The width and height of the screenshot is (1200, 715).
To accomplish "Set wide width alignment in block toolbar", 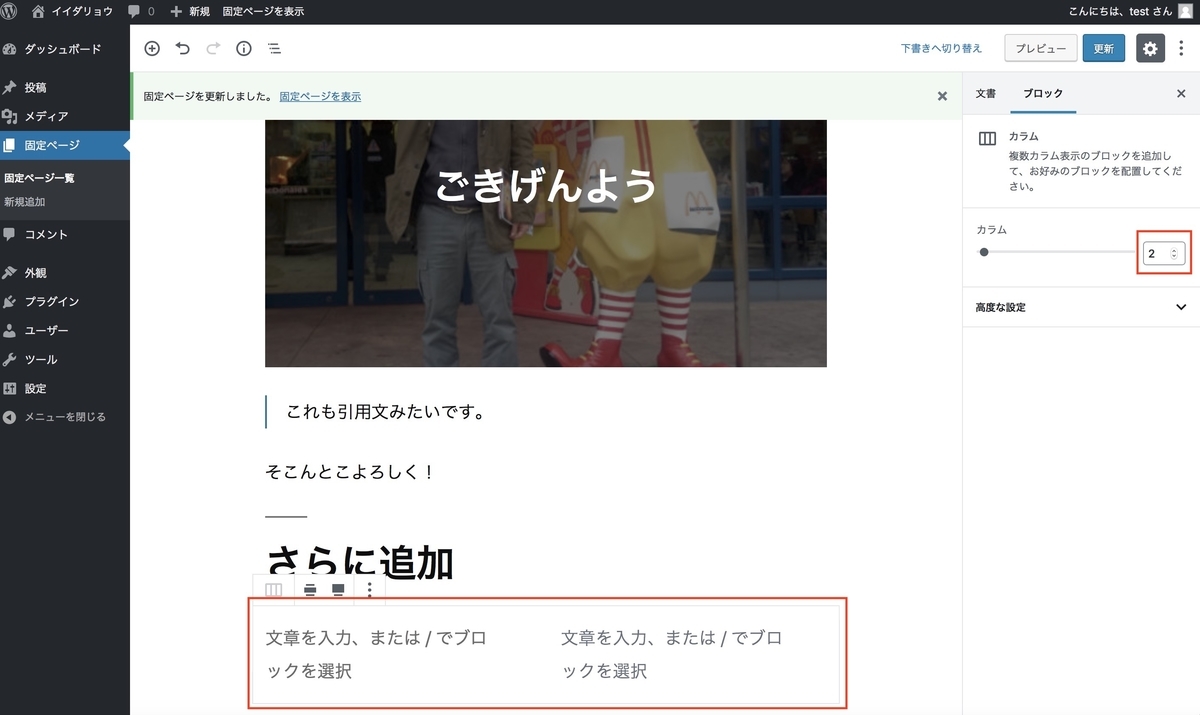I will pos(310,590).
